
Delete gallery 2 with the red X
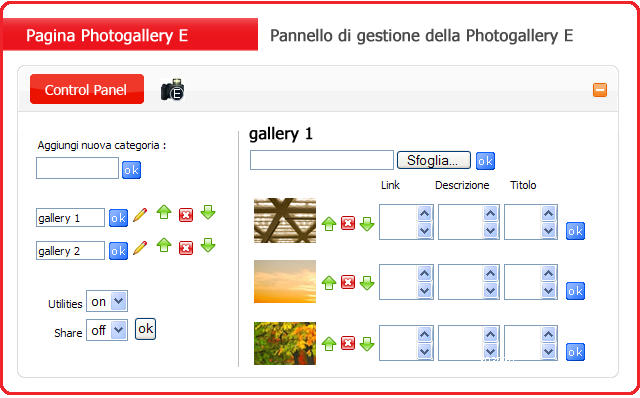point(186,248)
